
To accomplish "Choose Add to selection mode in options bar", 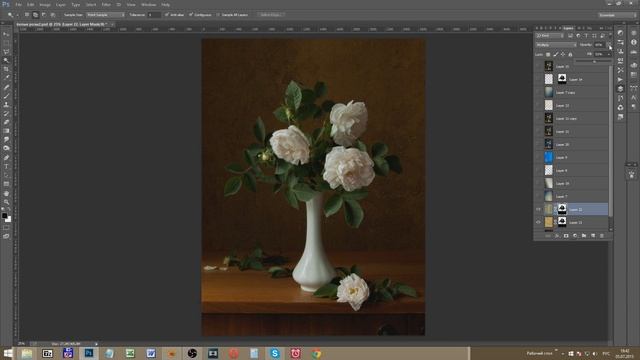I will click(36, 15).
